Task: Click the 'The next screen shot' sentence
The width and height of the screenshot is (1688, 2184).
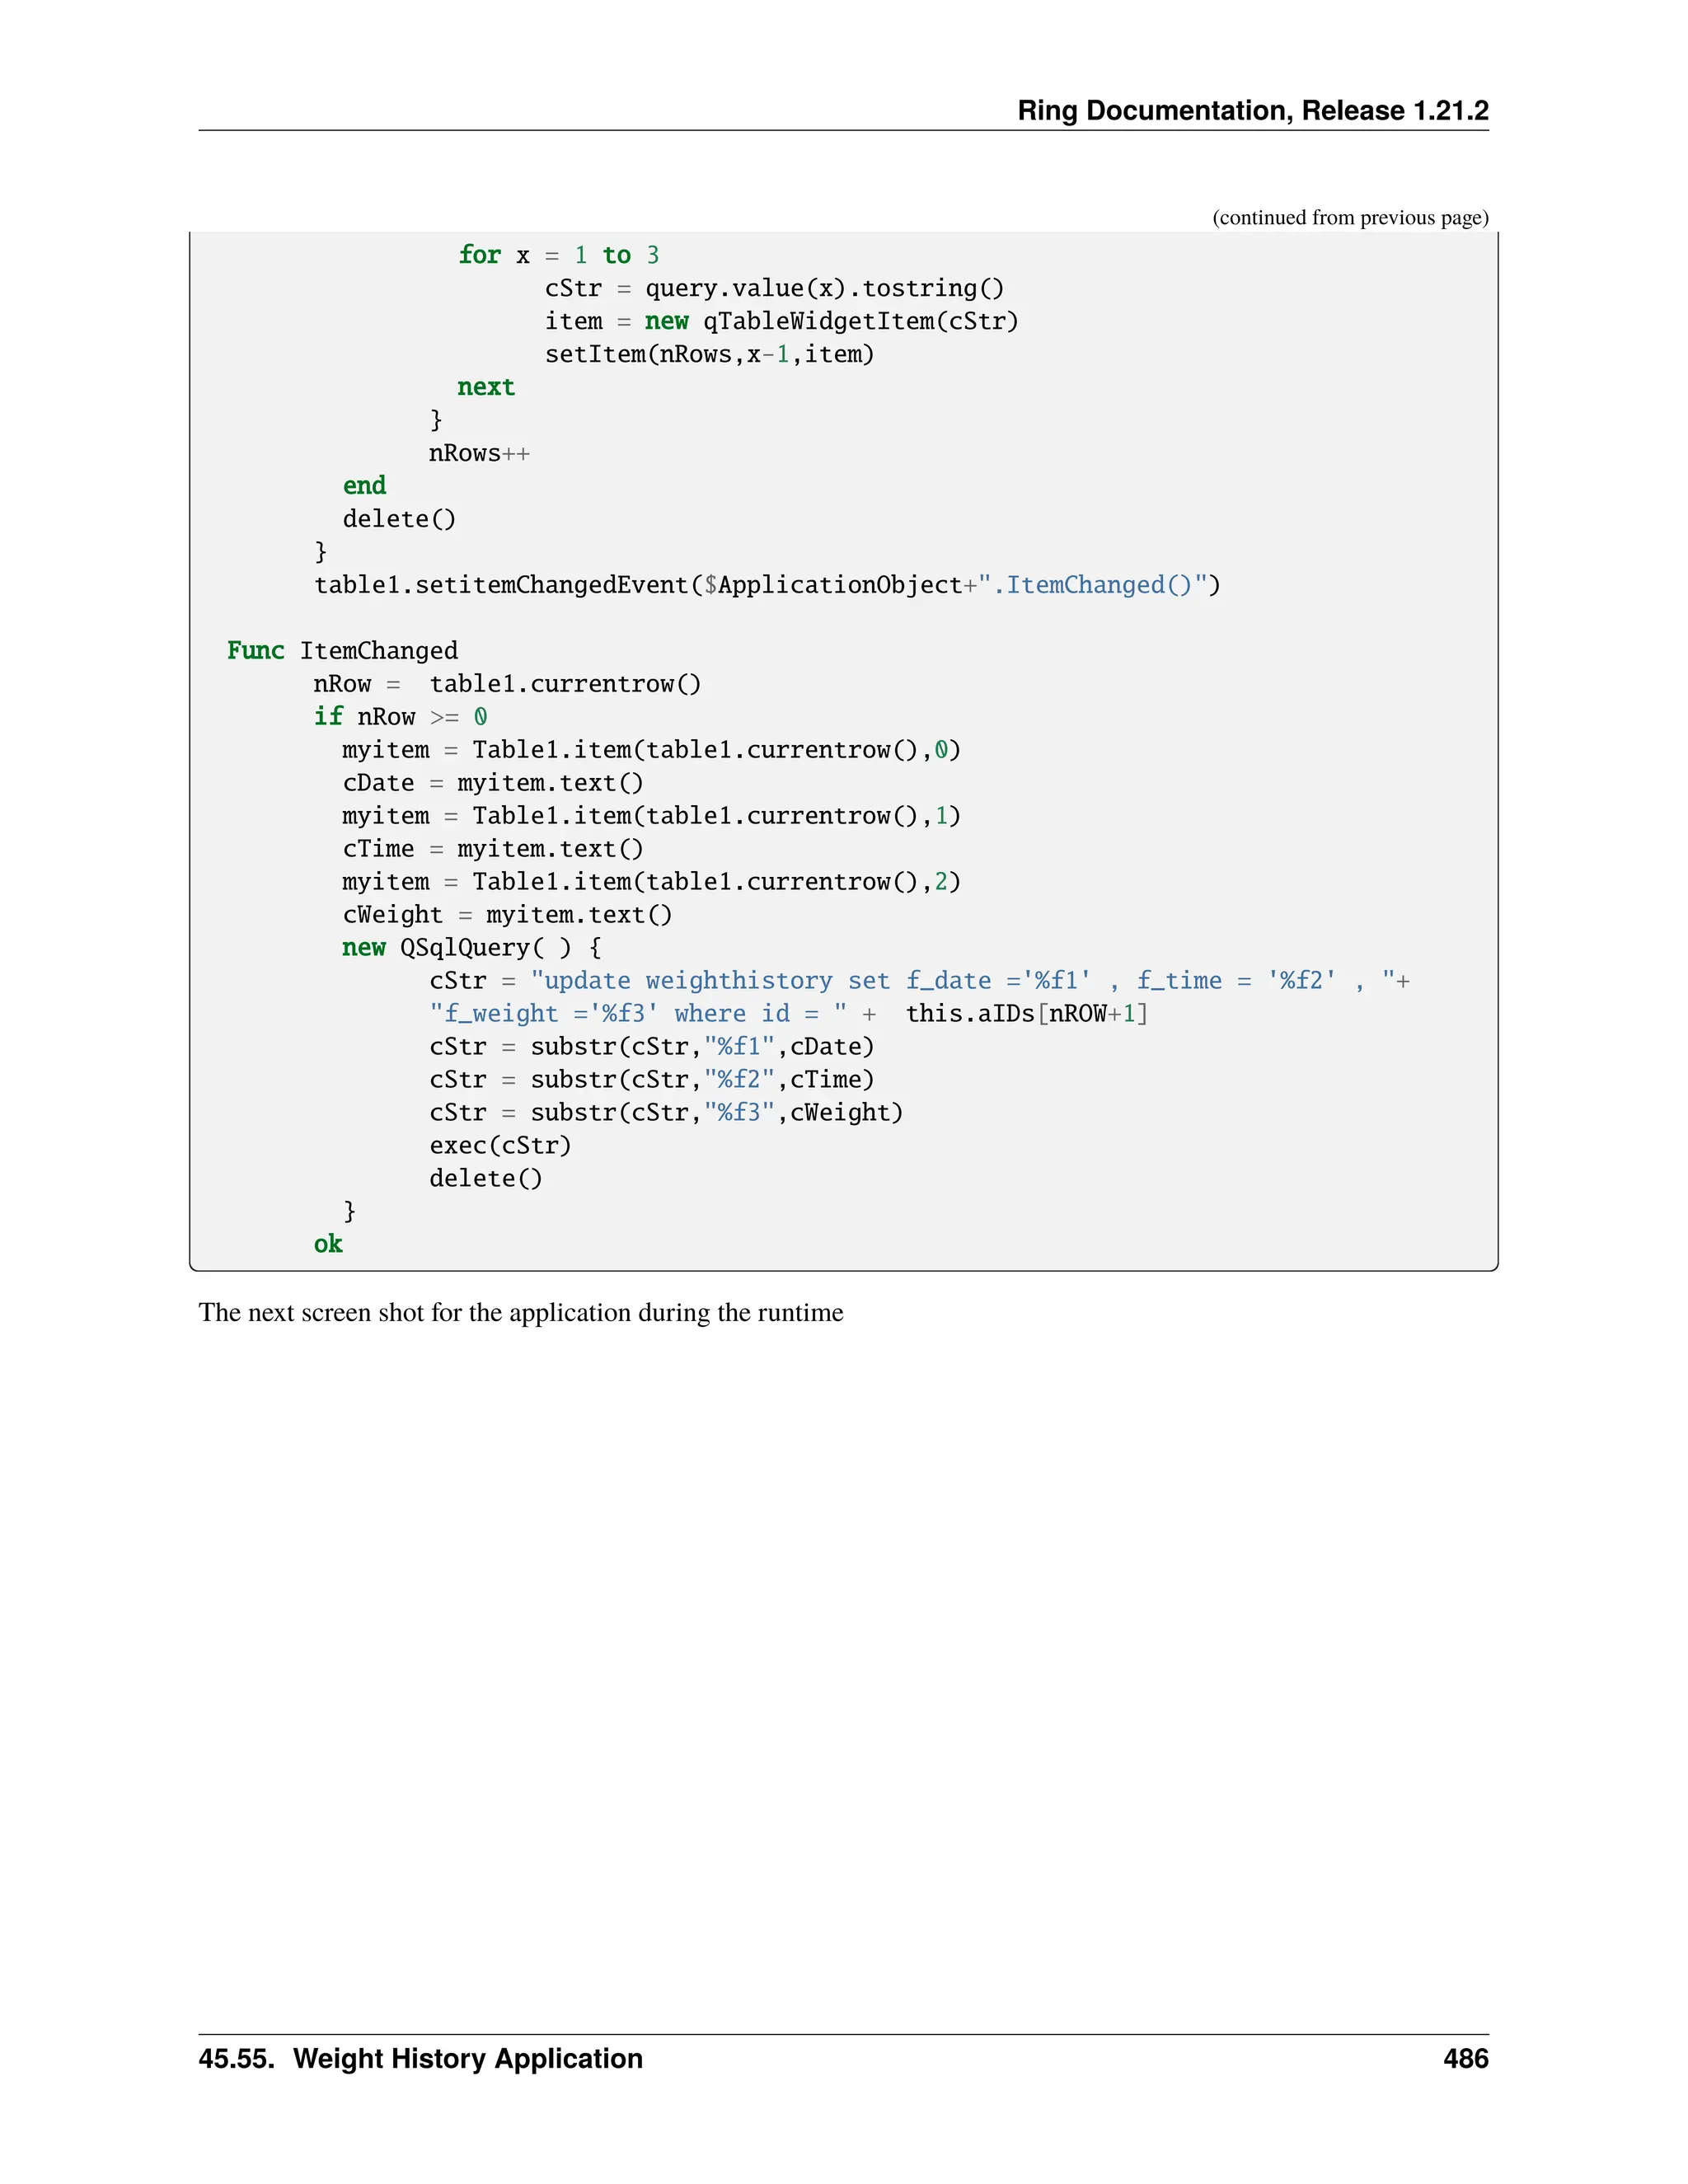Action: [x=520, y=1313]
